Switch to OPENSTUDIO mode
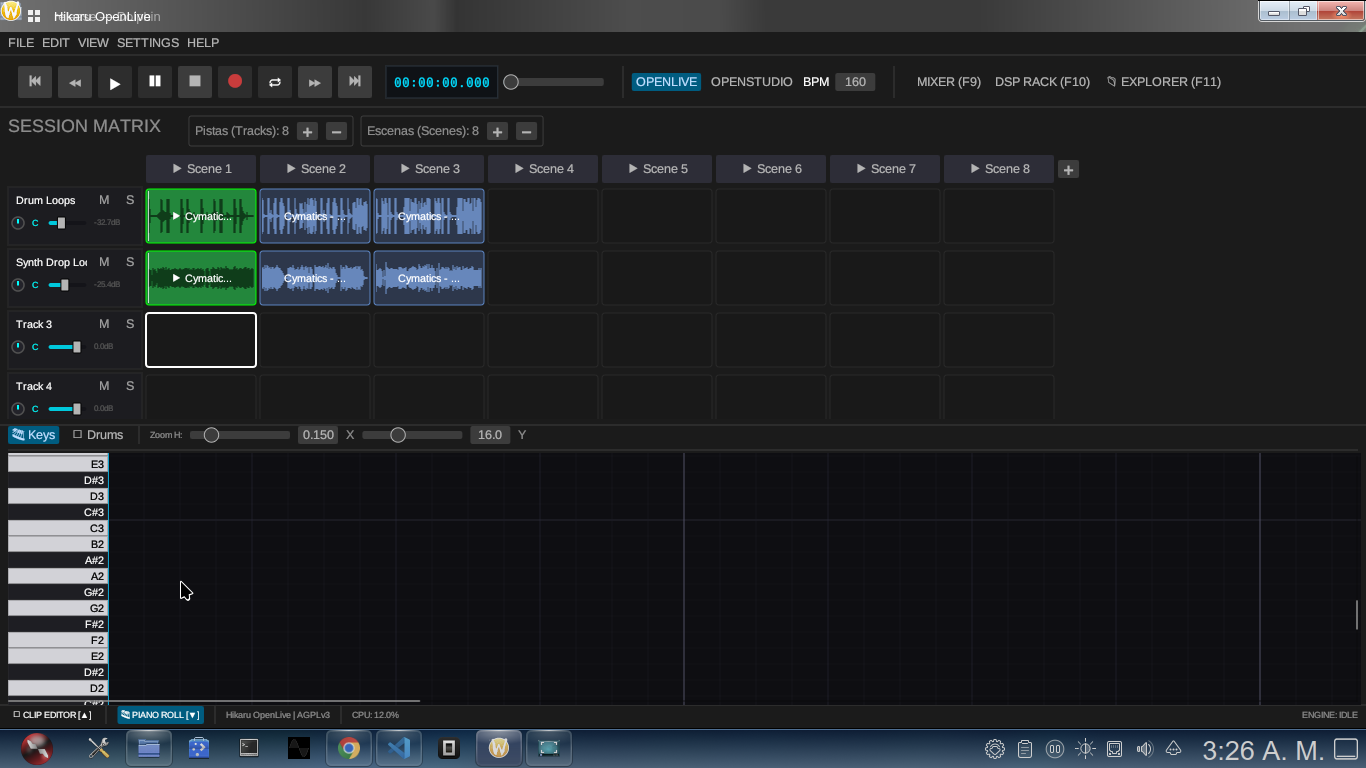This screenshot has width=1366, height=768. (752, 82)
